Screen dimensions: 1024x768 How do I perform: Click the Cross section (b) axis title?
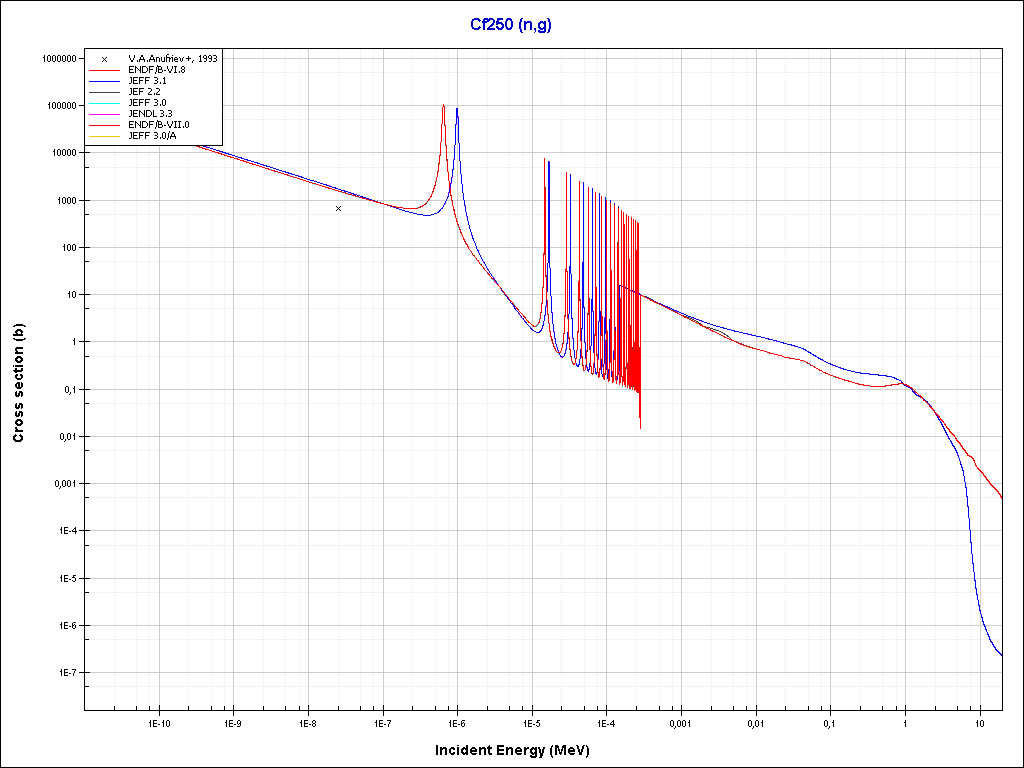(x=18, y=384)
